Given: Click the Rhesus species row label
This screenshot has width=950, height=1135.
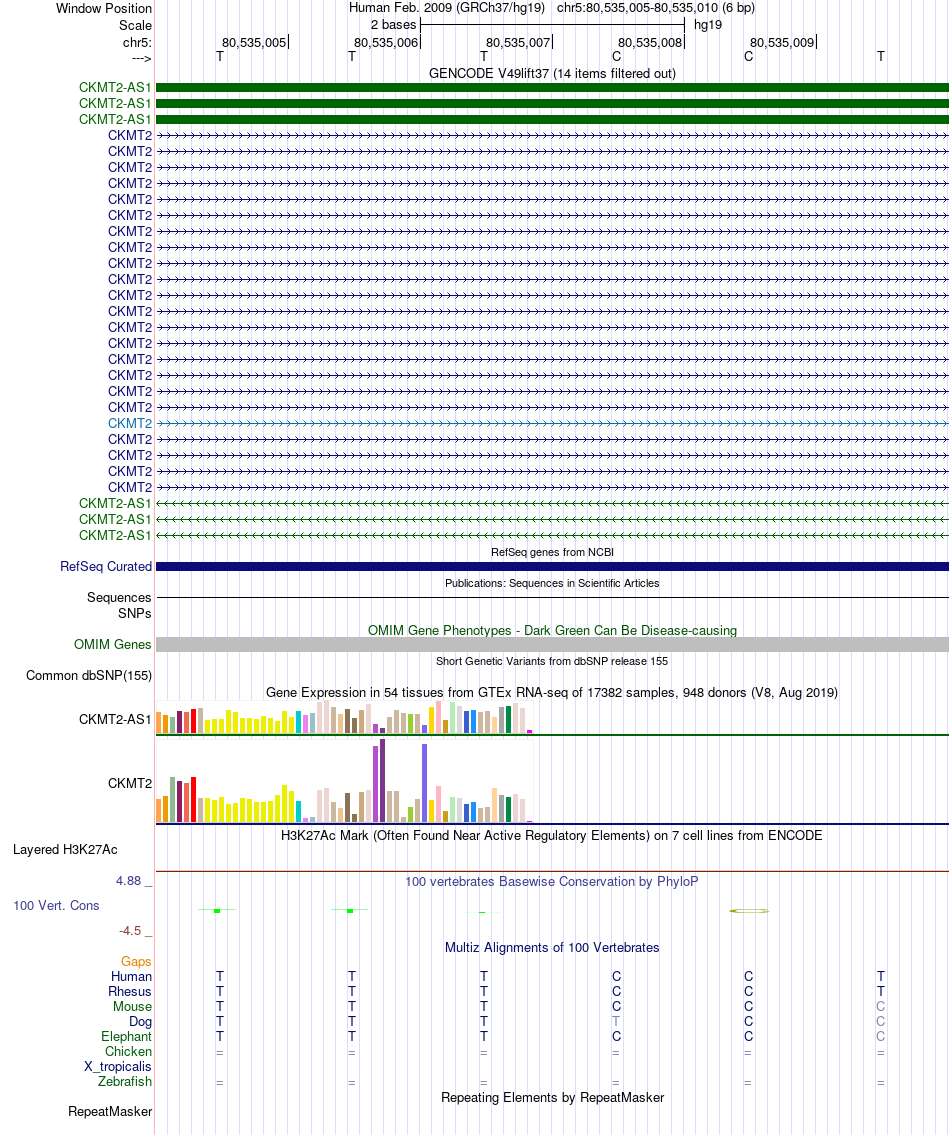Looking at the screenshot, I should tap(130, 992).
